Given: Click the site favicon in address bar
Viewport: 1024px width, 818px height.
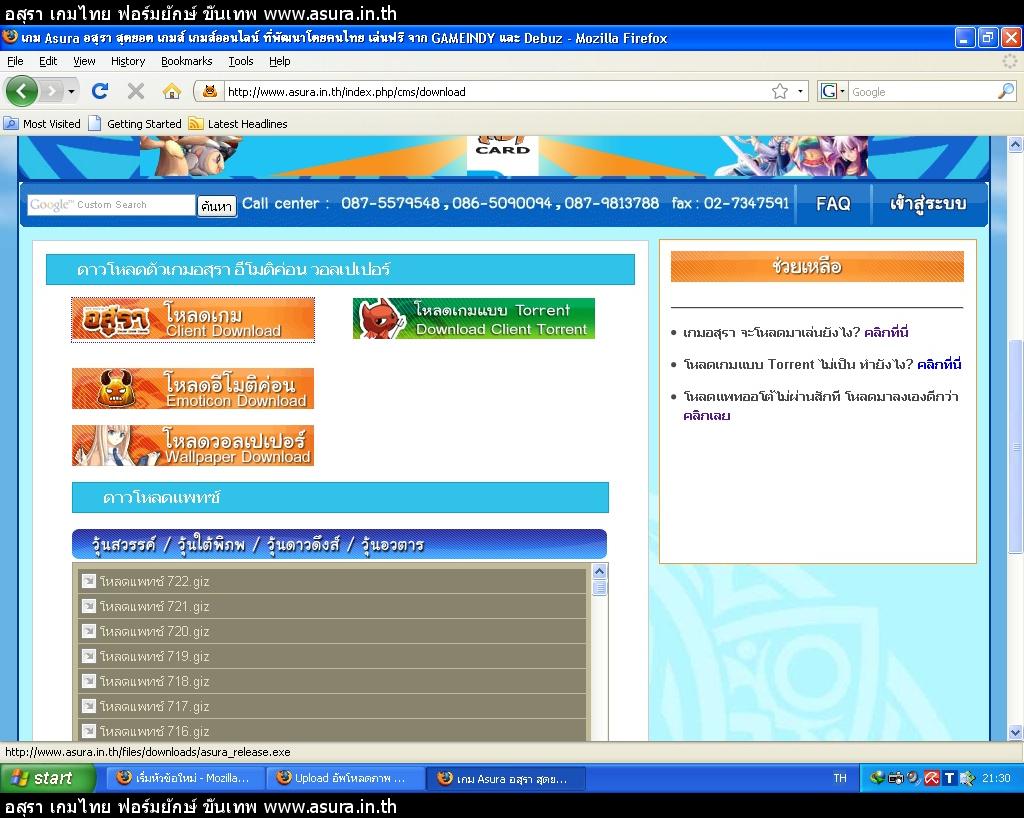Looking at the screenshot, I should coord(210,91).
